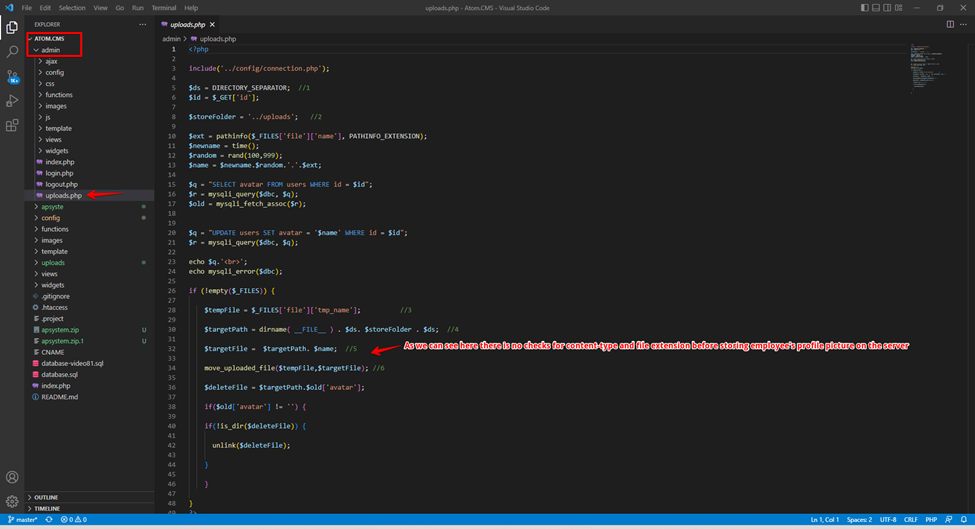975x529 pixels.
Task: Open logout.php in the explorer
Action: click(89, 184)
